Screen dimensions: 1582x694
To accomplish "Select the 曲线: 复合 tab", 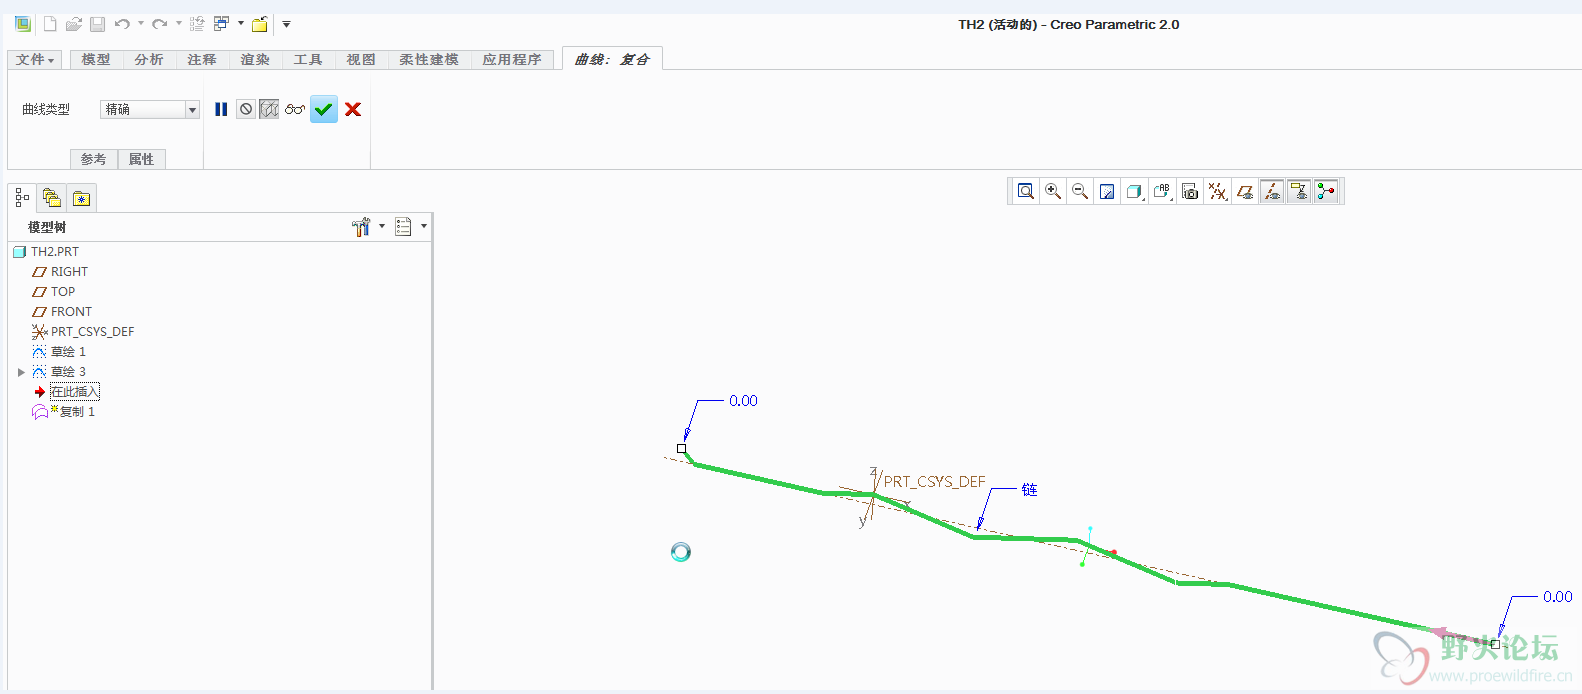I will pyautogui.click(x=612, y=59).
